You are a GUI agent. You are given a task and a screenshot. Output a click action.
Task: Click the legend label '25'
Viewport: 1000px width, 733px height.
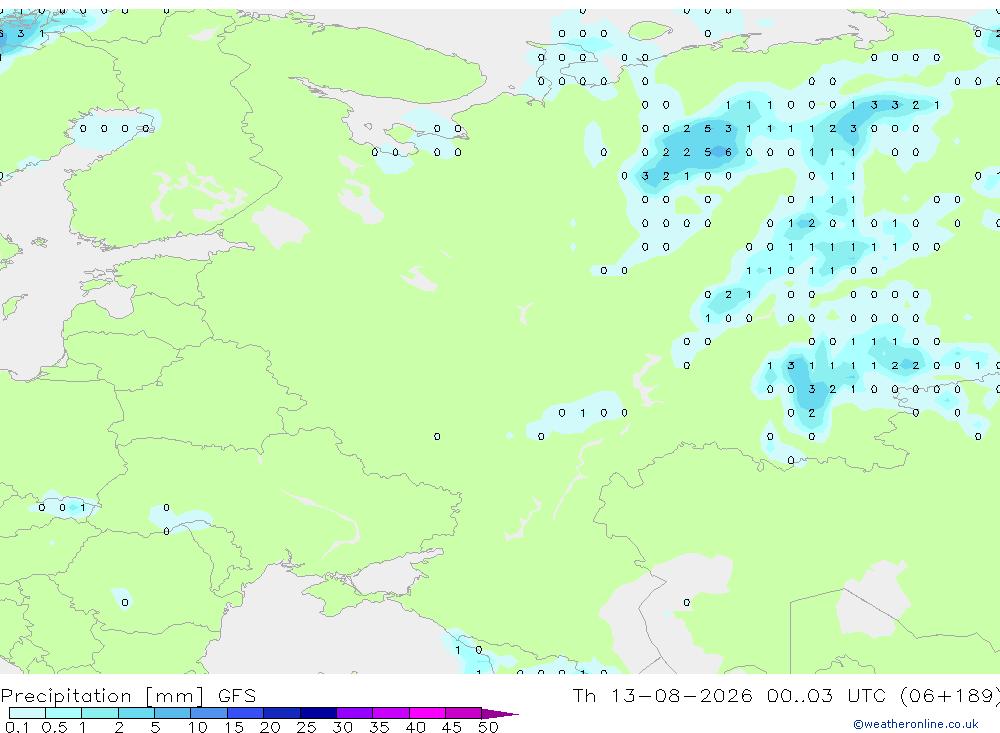[306, 727]
